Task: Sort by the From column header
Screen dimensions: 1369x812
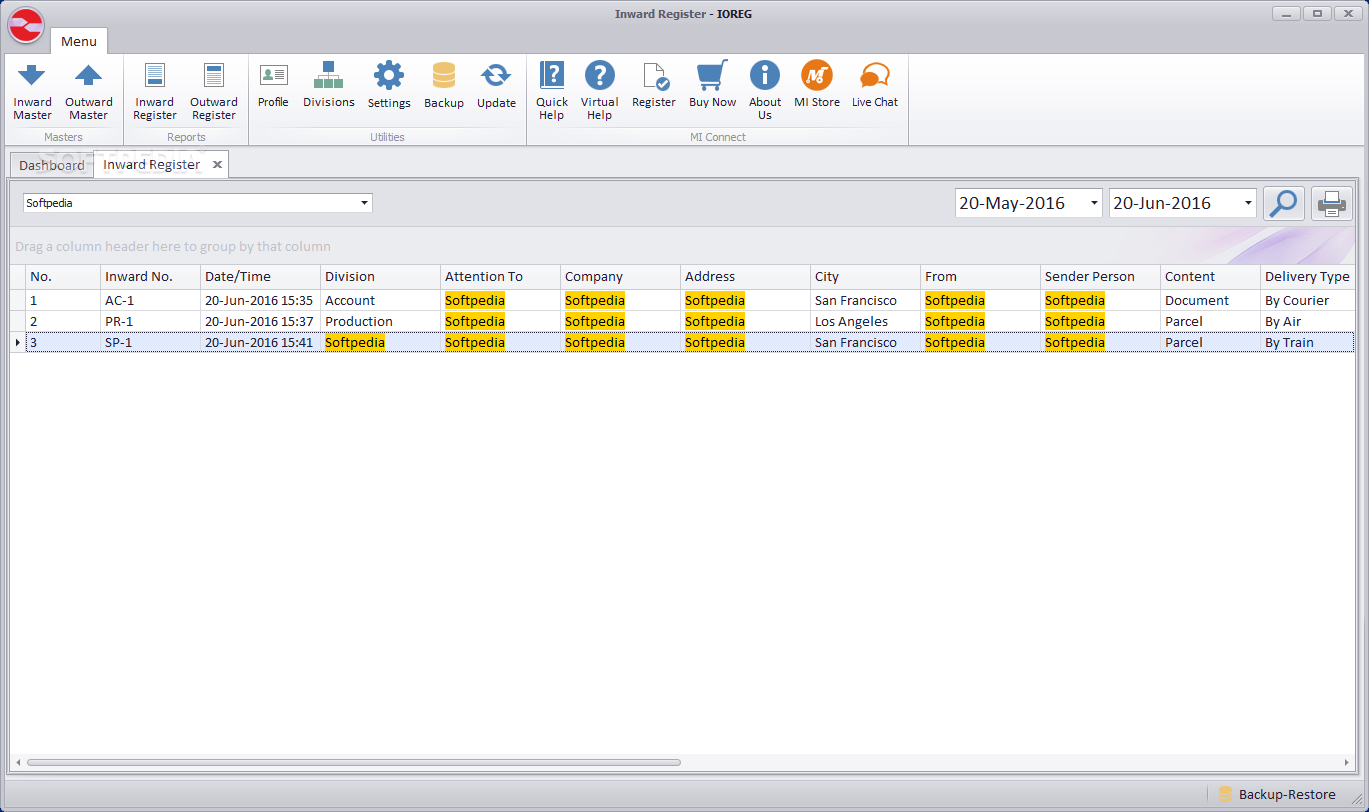Action: pyautogui.click(x=980, y=277)
